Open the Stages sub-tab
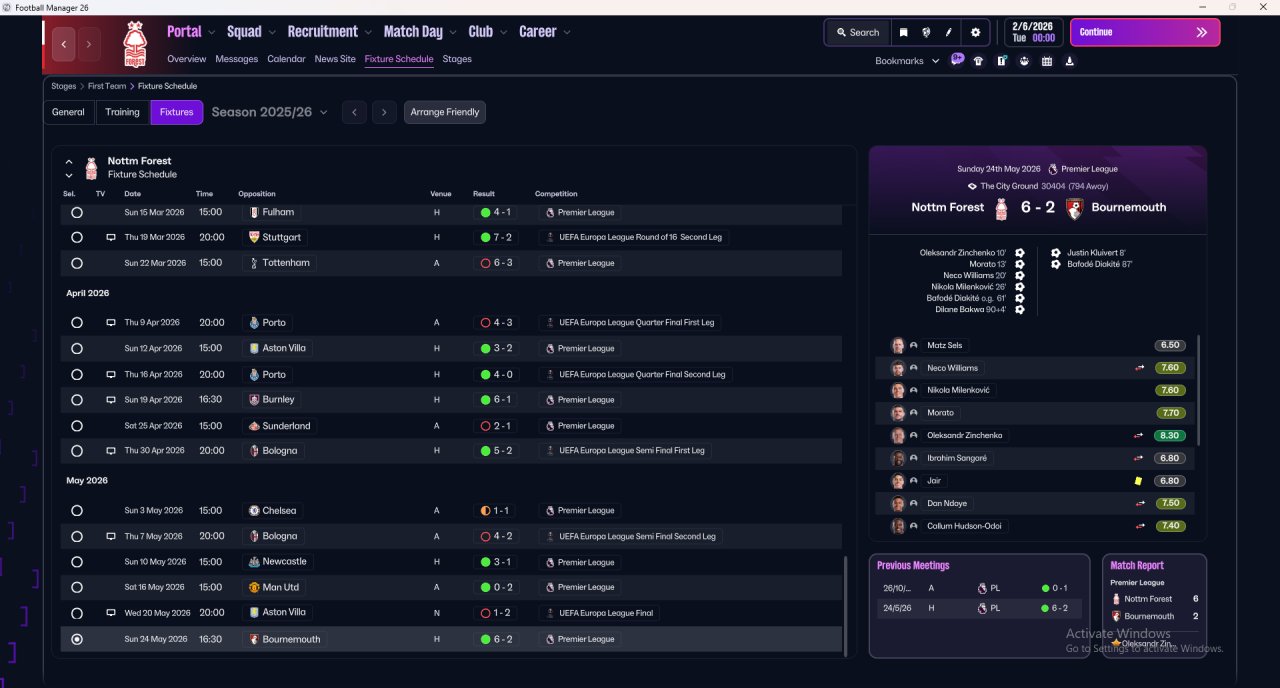 pos(457,59)
